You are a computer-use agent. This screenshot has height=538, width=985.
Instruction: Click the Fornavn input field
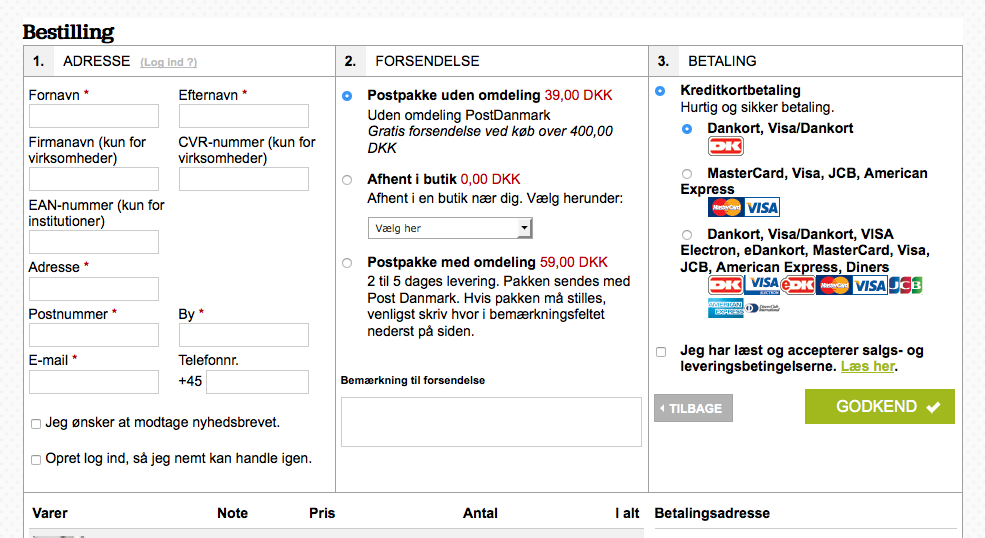pyautogui.click(x=94, y=116)
